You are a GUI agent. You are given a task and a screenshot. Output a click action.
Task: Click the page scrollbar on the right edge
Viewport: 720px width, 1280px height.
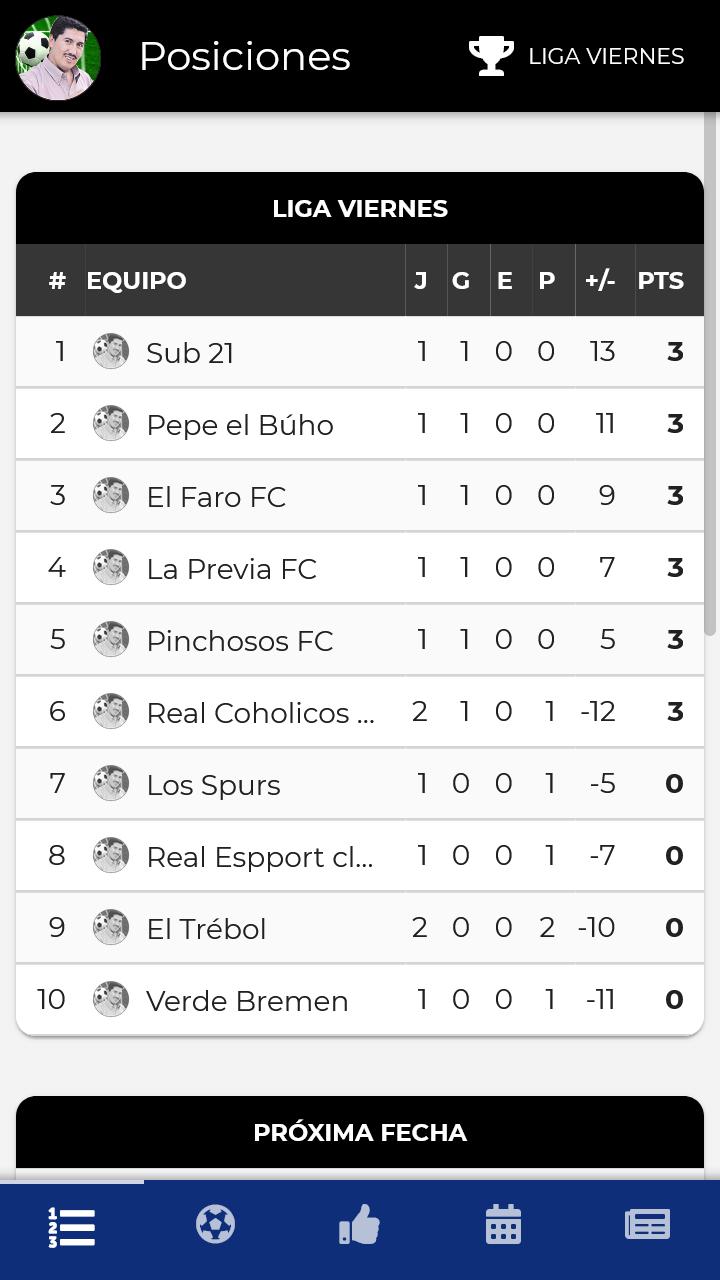coord(710,375)
